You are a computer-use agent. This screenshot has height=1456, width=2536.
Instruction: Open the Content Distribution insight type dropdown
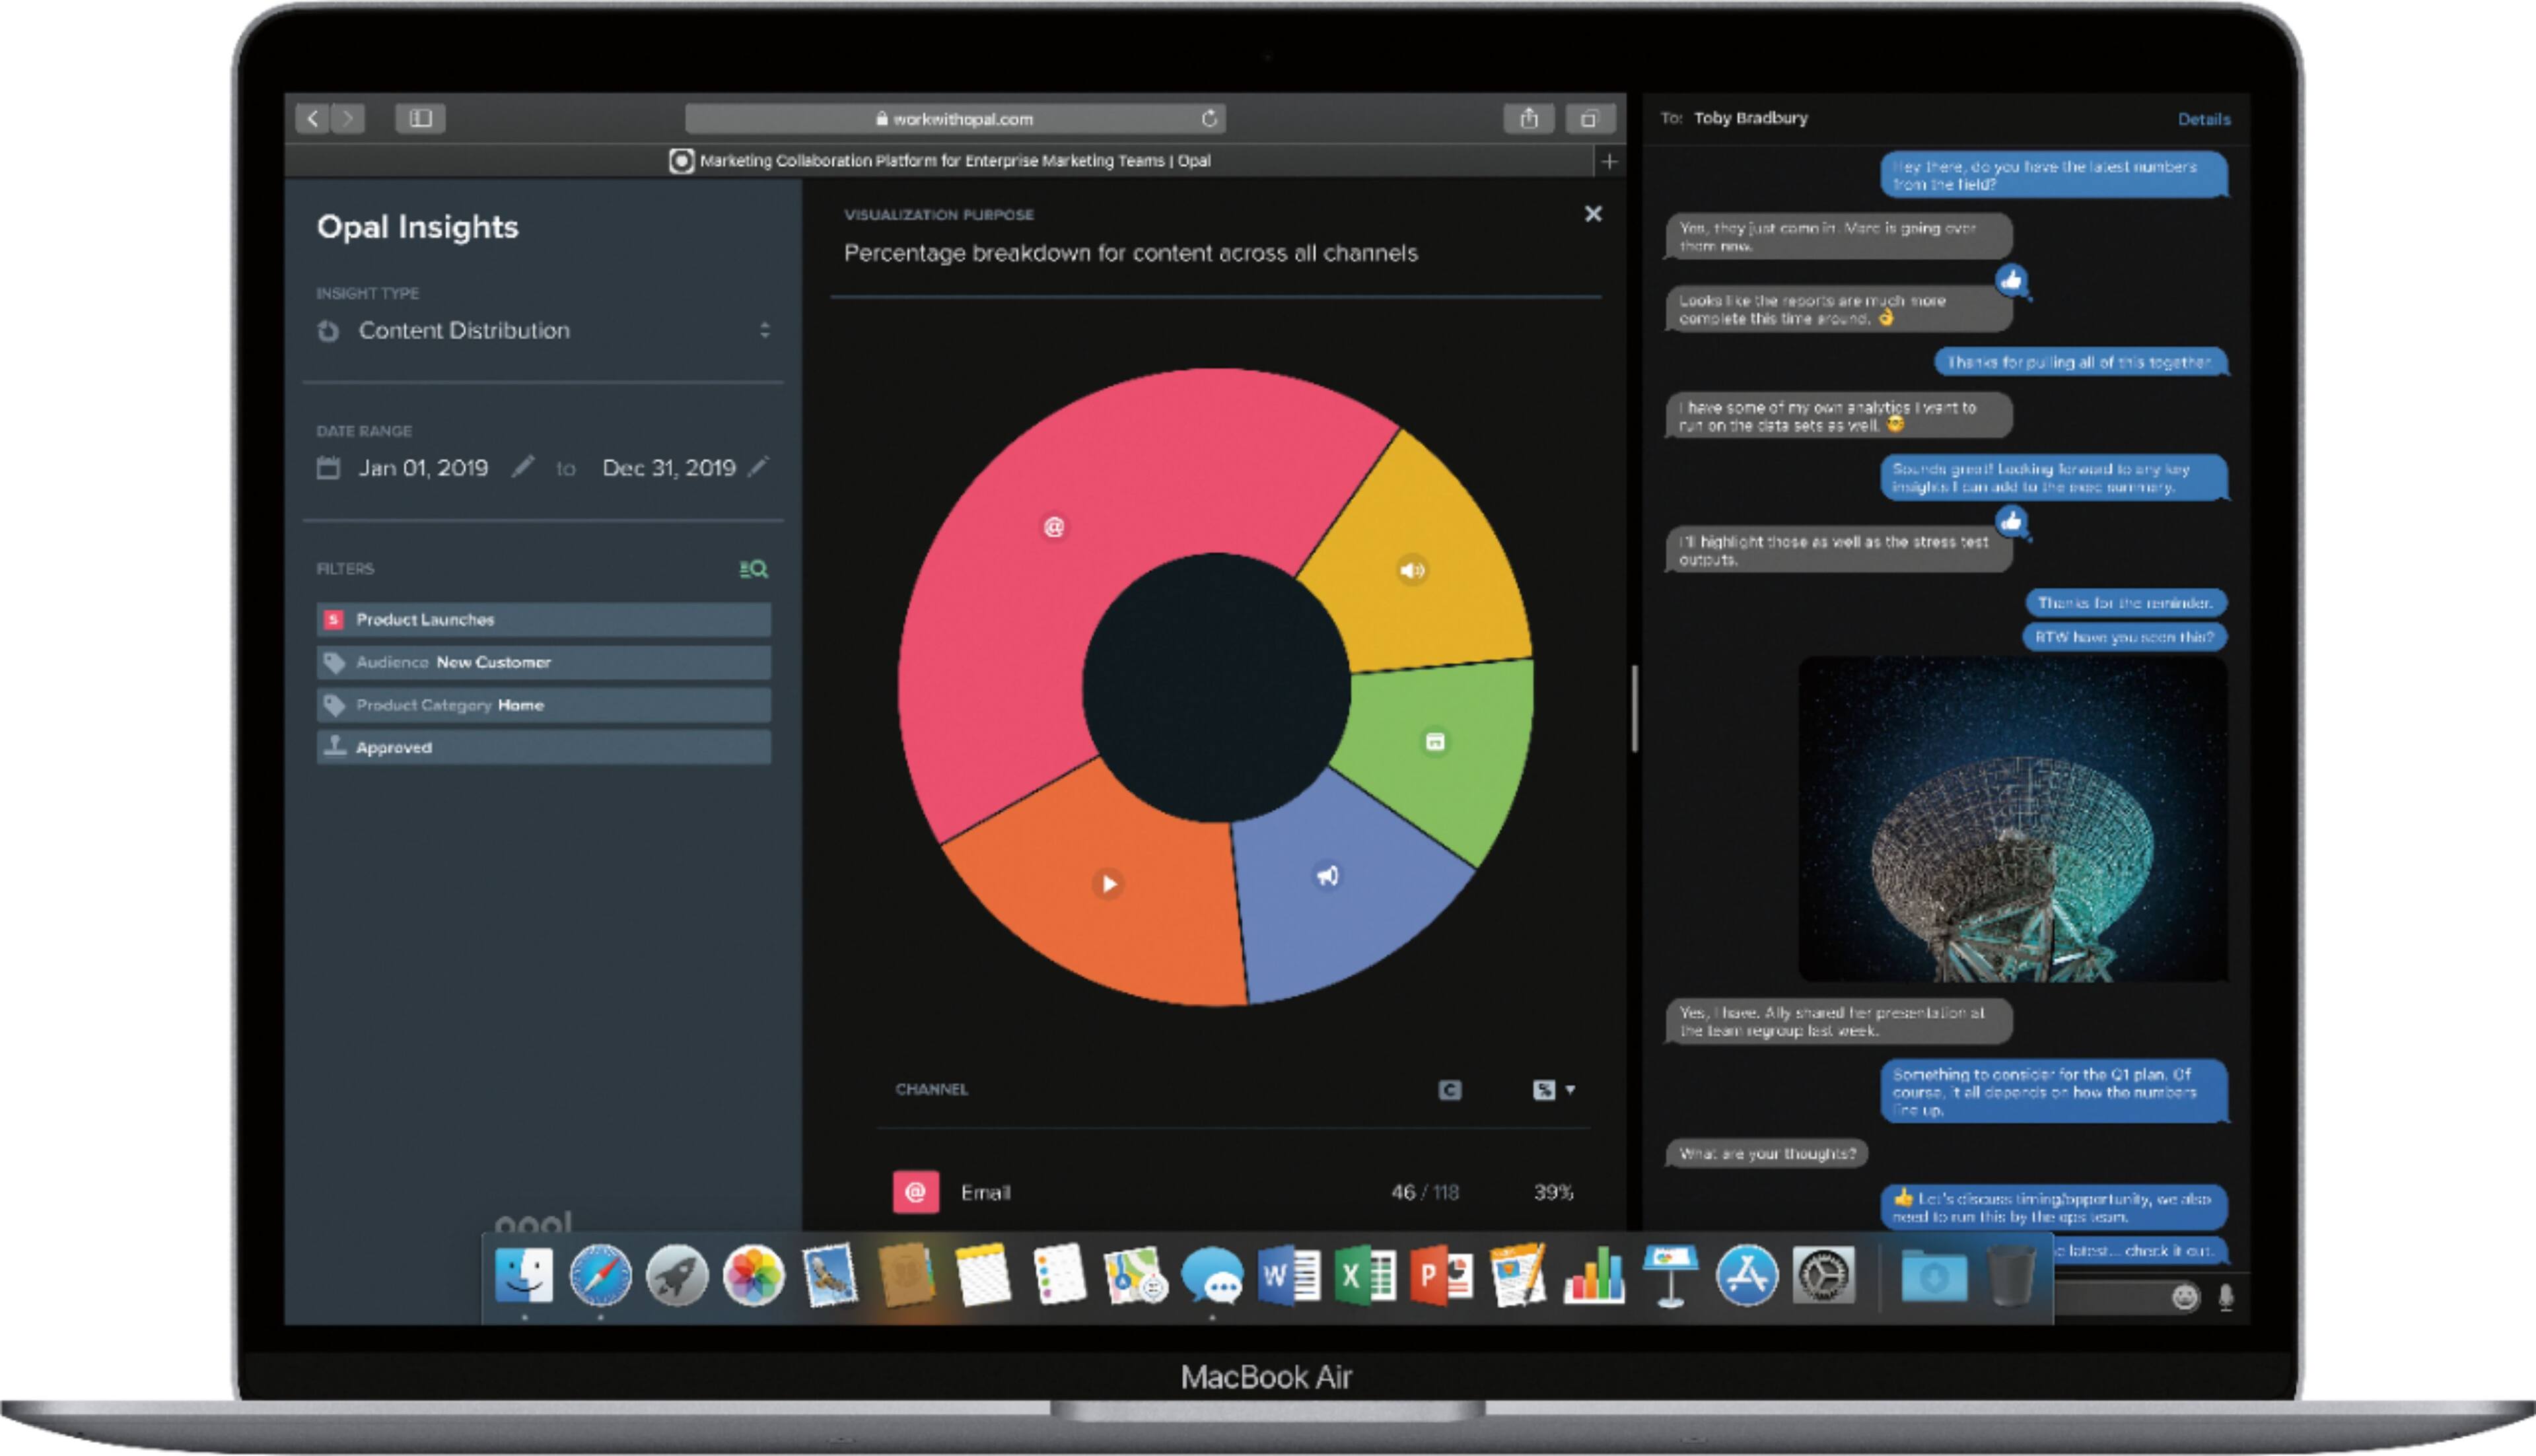[x=764, y=330]
